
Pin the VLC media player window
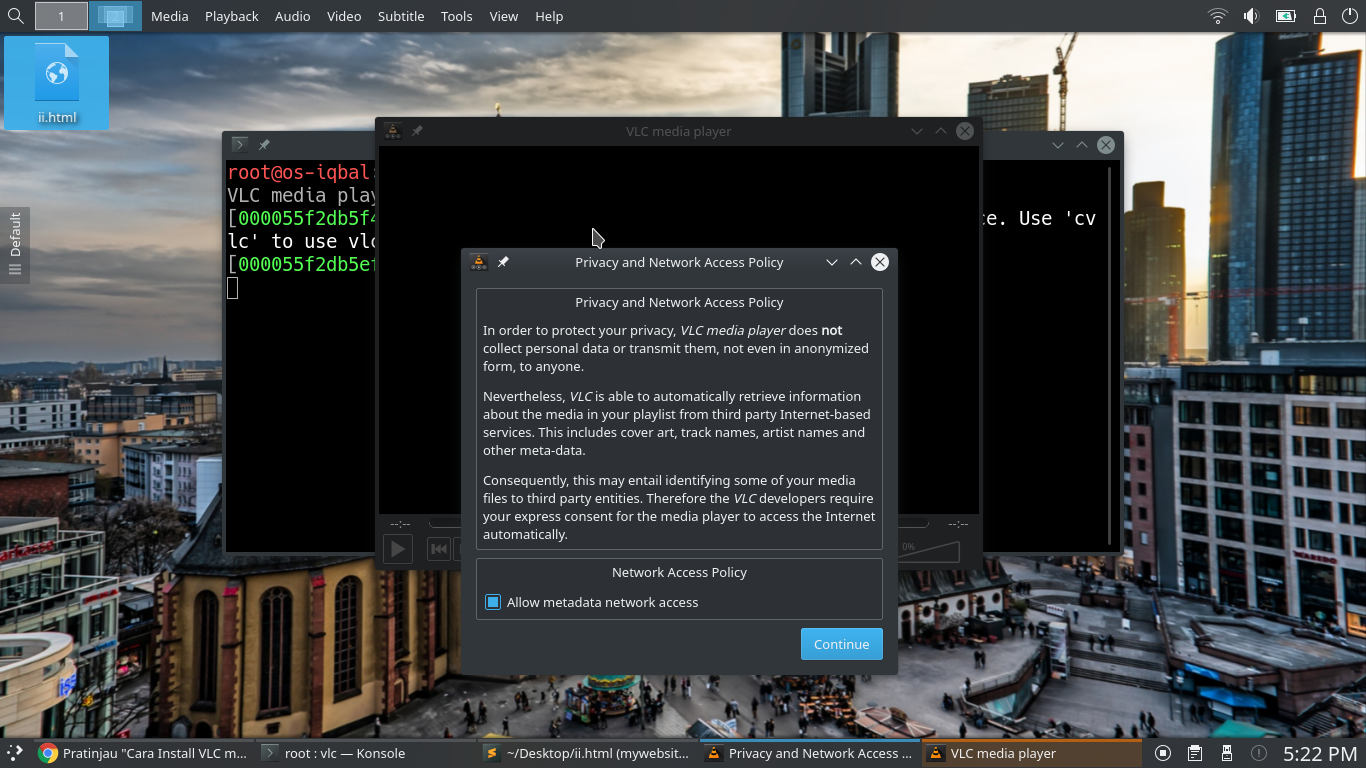click(417, 131)
